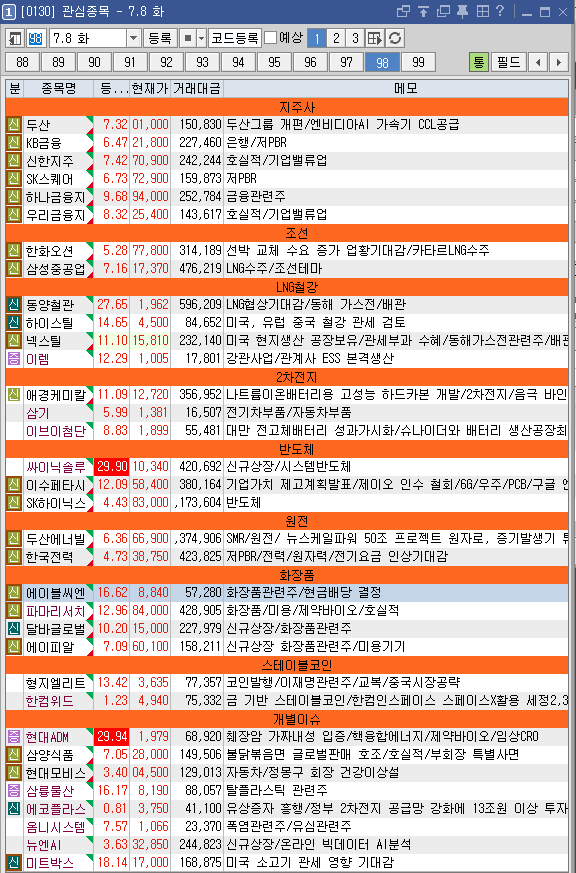Click the 증 icon beside 이렘
This screenshot has height=873, width=576.
coord(14,359)
